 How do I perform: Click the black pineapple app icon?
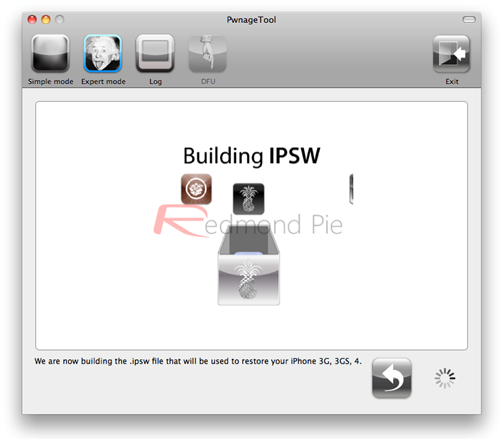point(249,199)
